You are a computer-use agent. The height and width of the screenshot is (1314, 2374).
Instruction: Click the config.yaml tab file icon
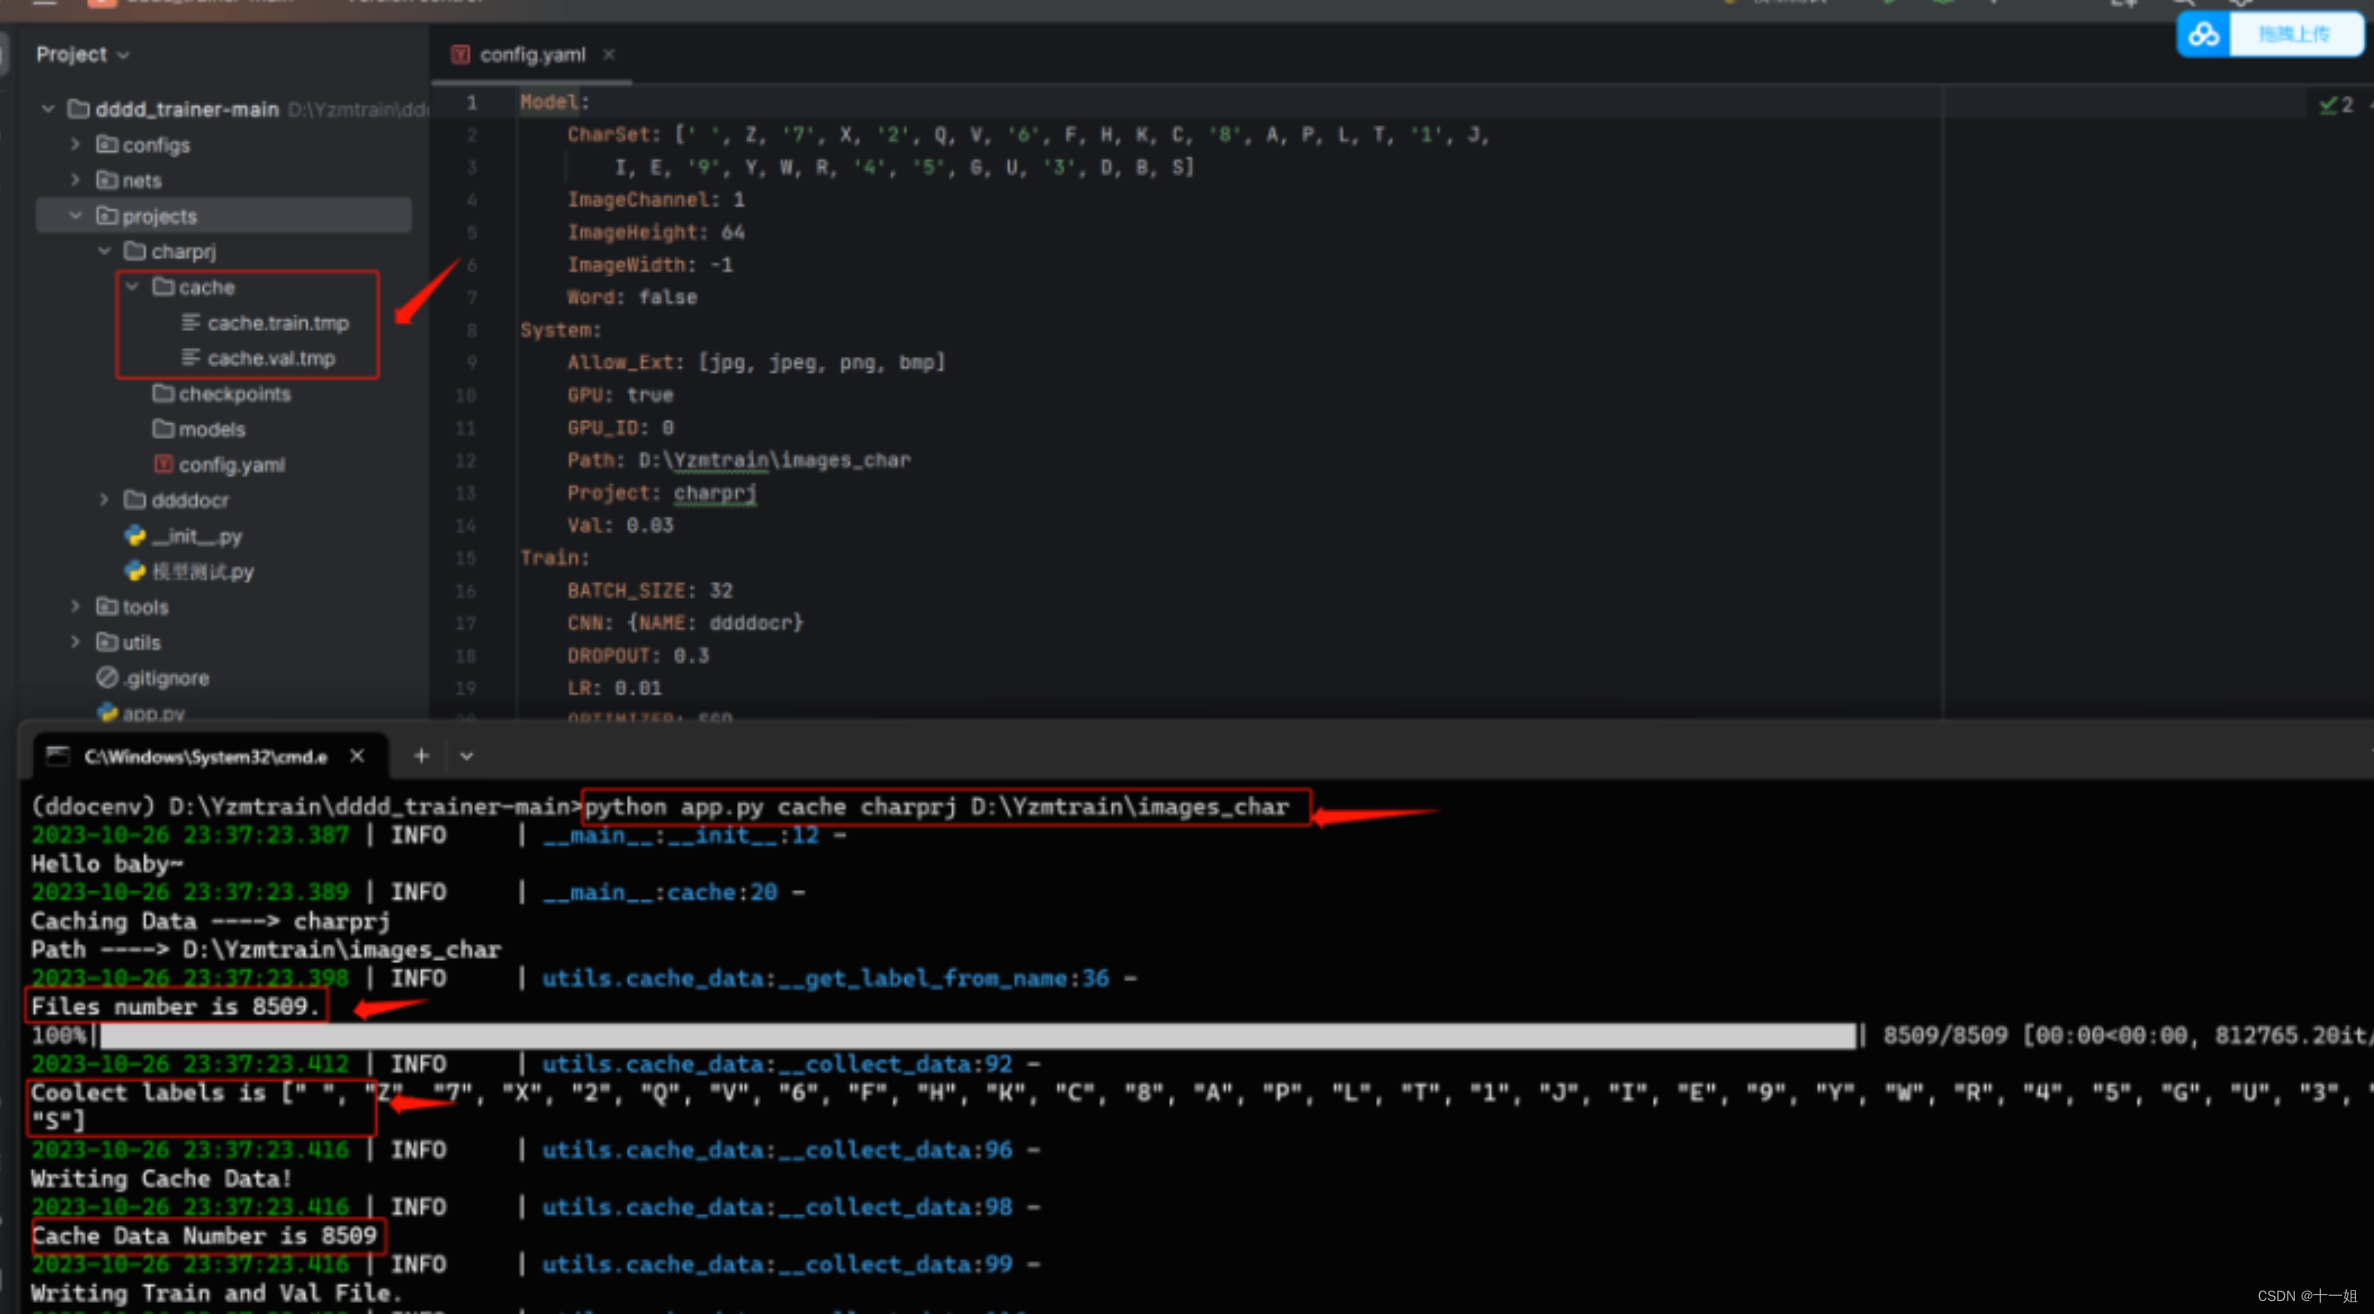pos(460,55)
